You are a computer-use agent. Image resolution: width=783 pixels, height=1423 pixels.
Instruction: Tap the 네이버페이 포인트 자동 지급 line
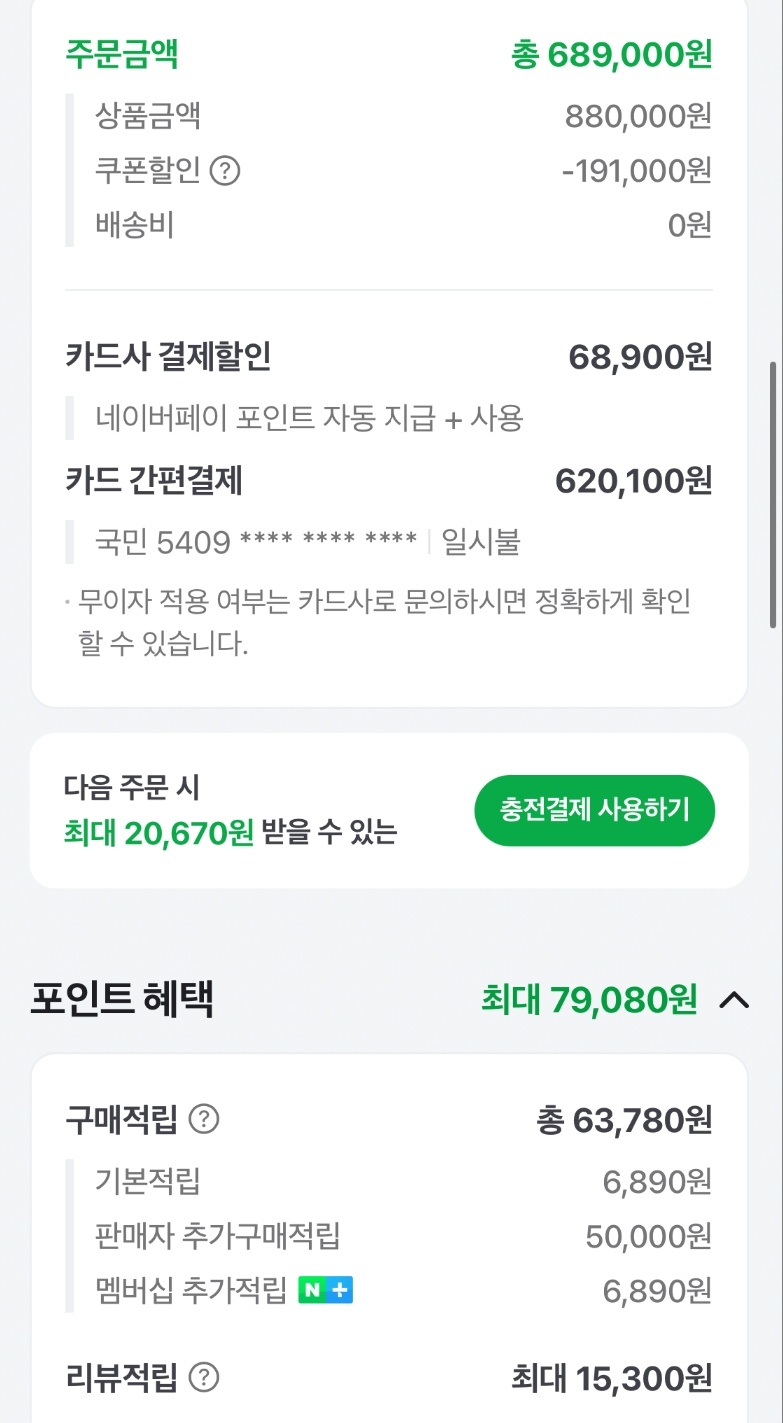click(309, 417)
